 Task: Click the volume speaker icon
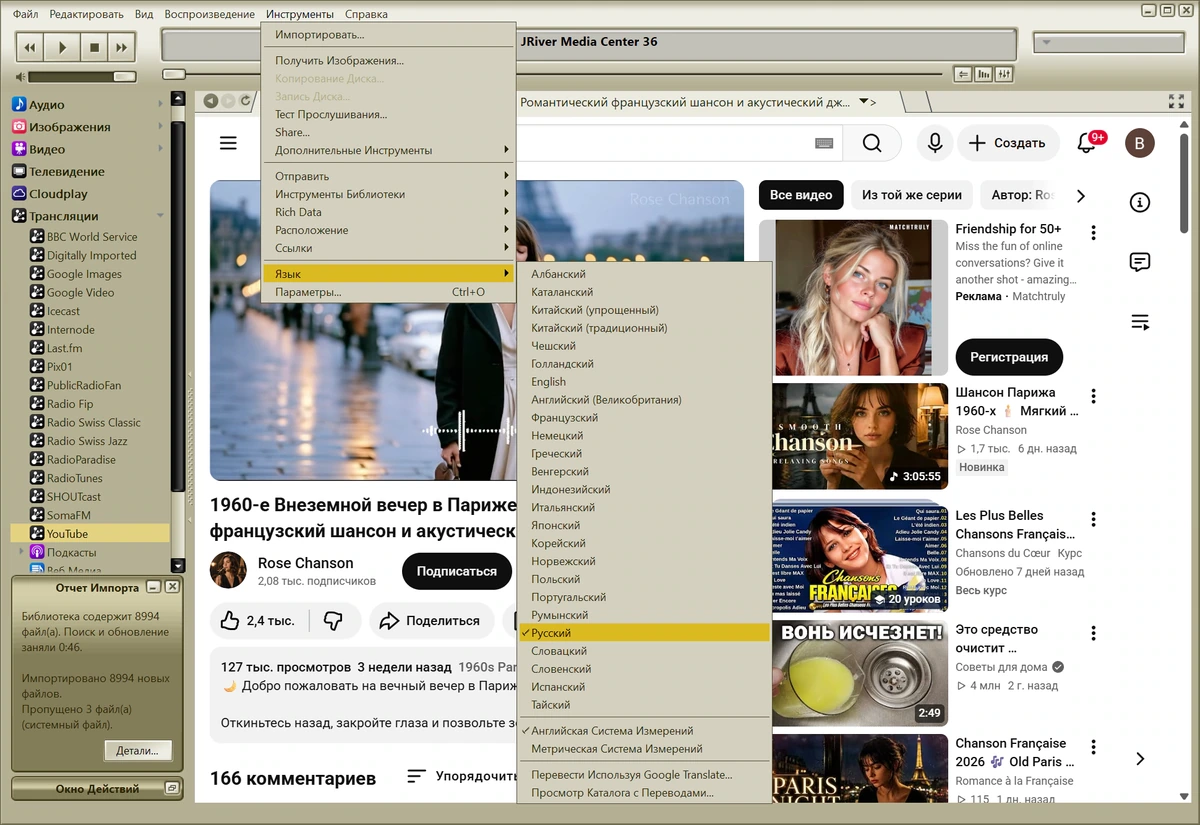(20, 76)
